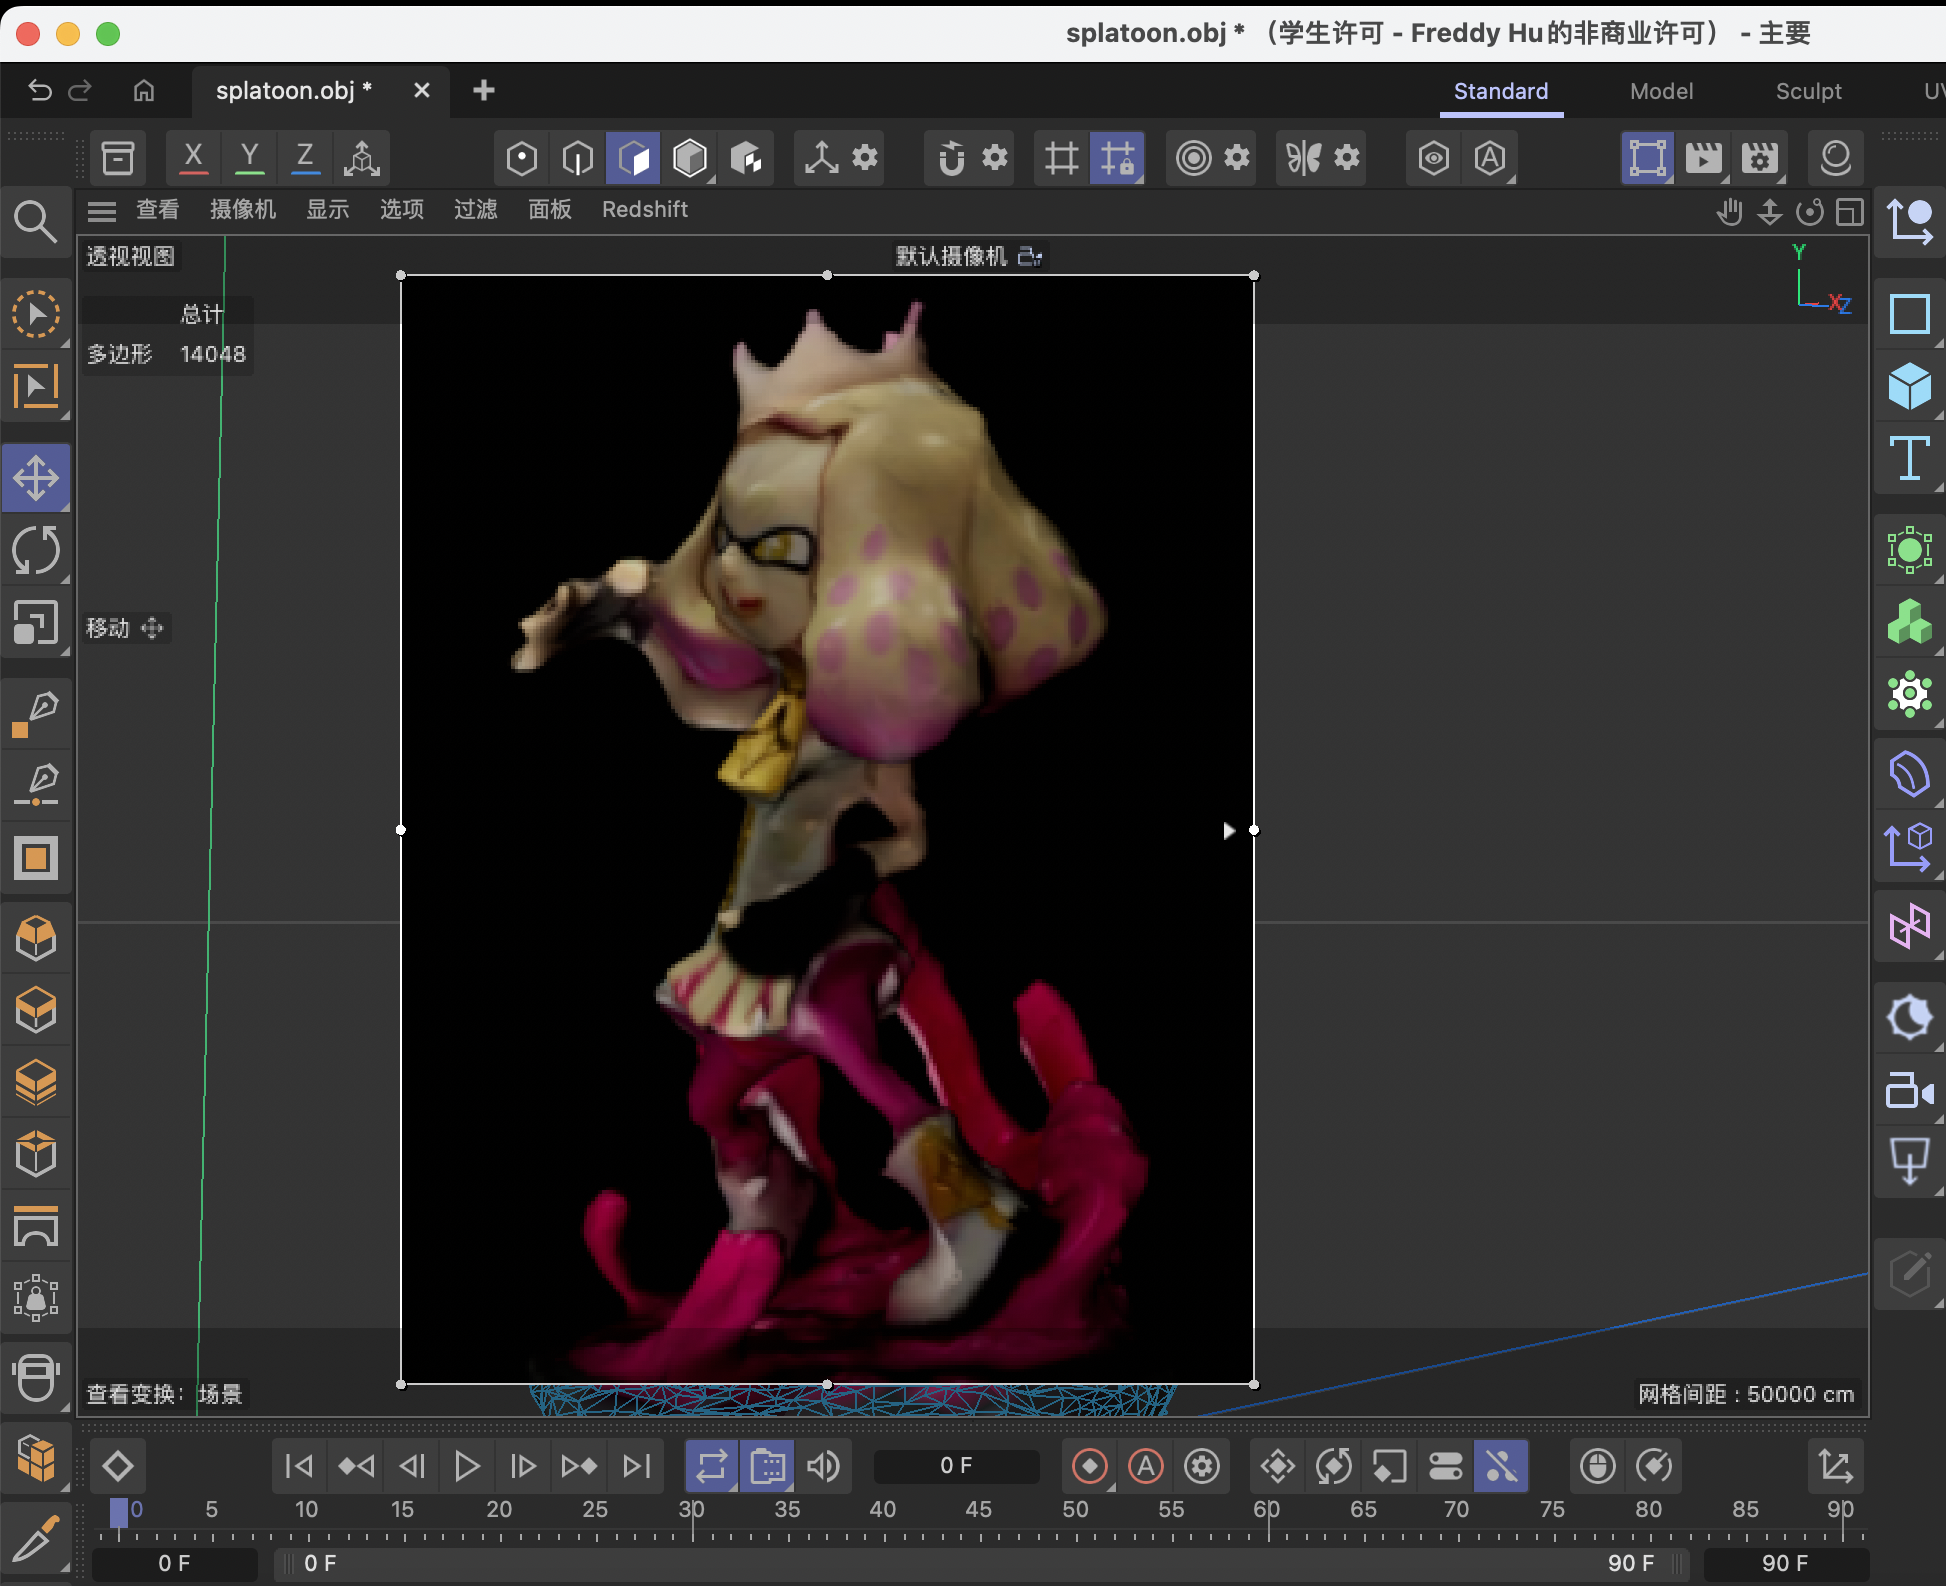Open the viewport hamburger menu
Screen dimensions: 1946x1586
click(x=101, y=210)
